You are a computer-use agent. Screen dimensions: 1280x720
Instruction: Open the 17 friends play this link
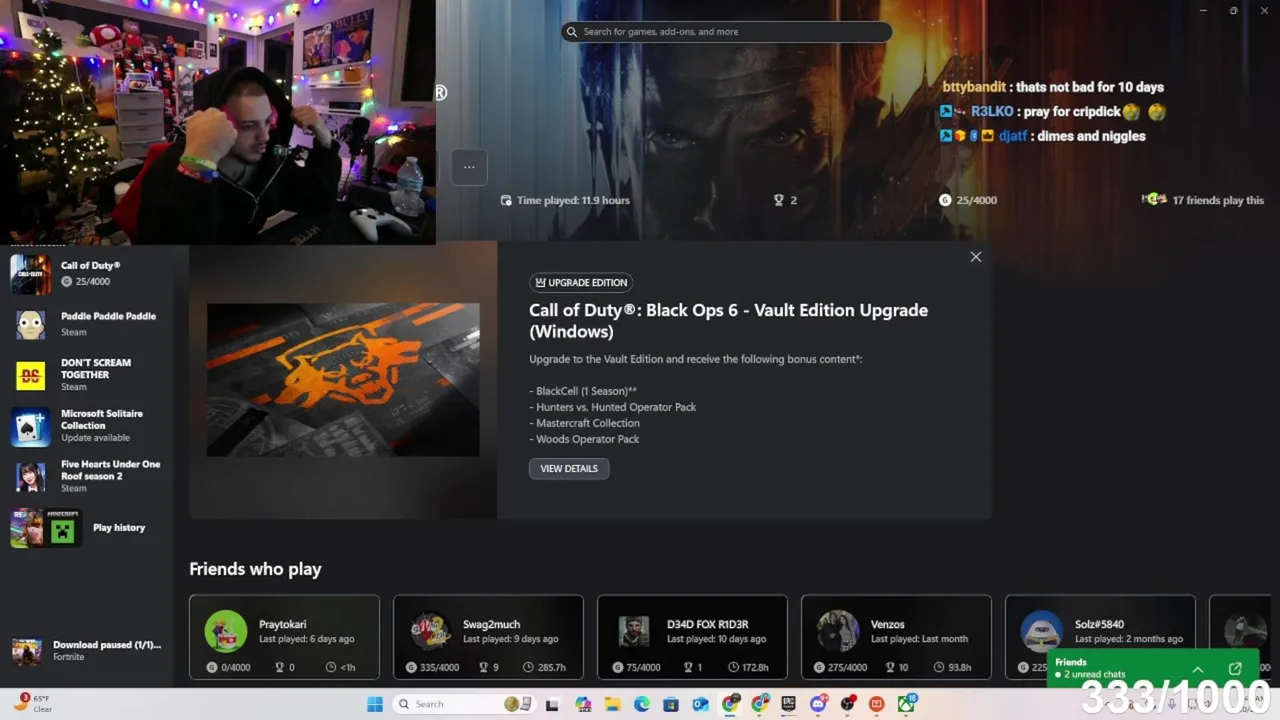click(1203, 200)
